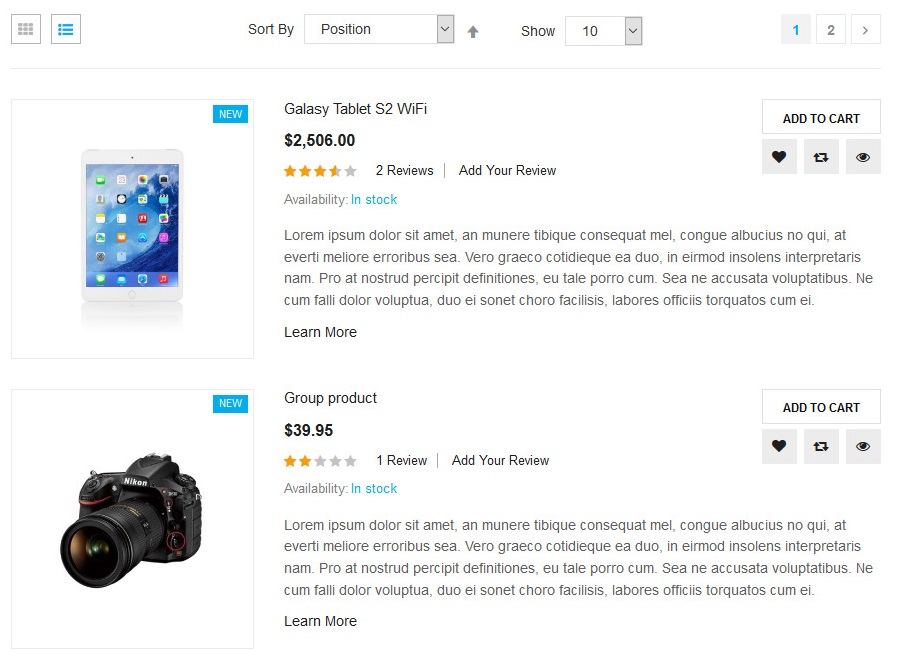Compare Group product using compare icon
Screen dimensions: 899x663
click(x=821, y=446)
